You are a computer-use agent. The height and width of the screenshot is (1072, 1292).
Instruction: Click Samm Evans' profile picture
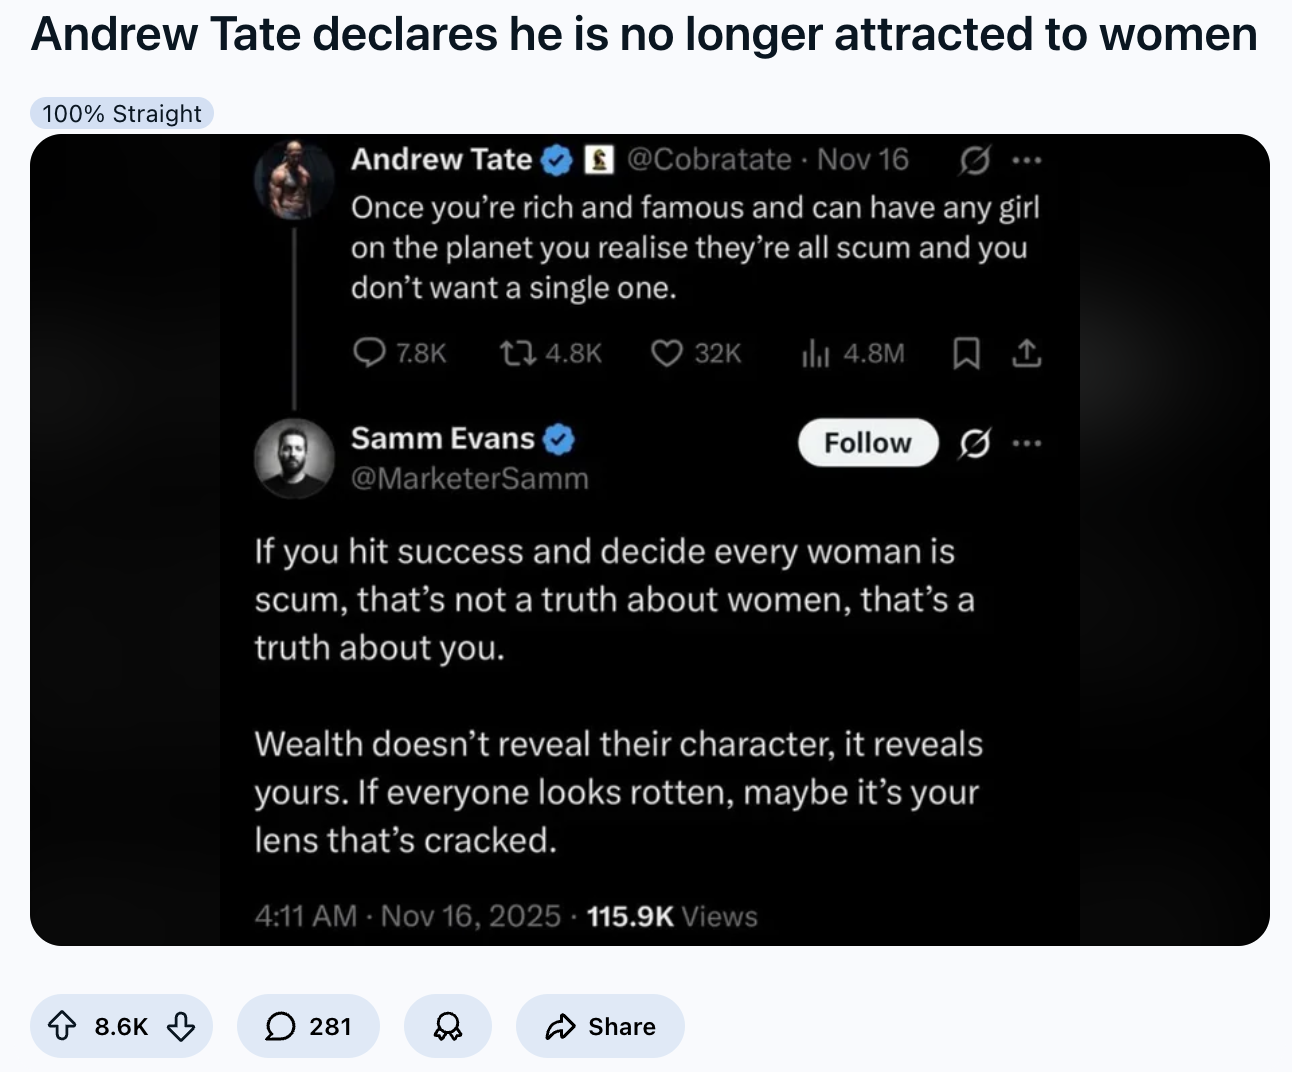294,458
